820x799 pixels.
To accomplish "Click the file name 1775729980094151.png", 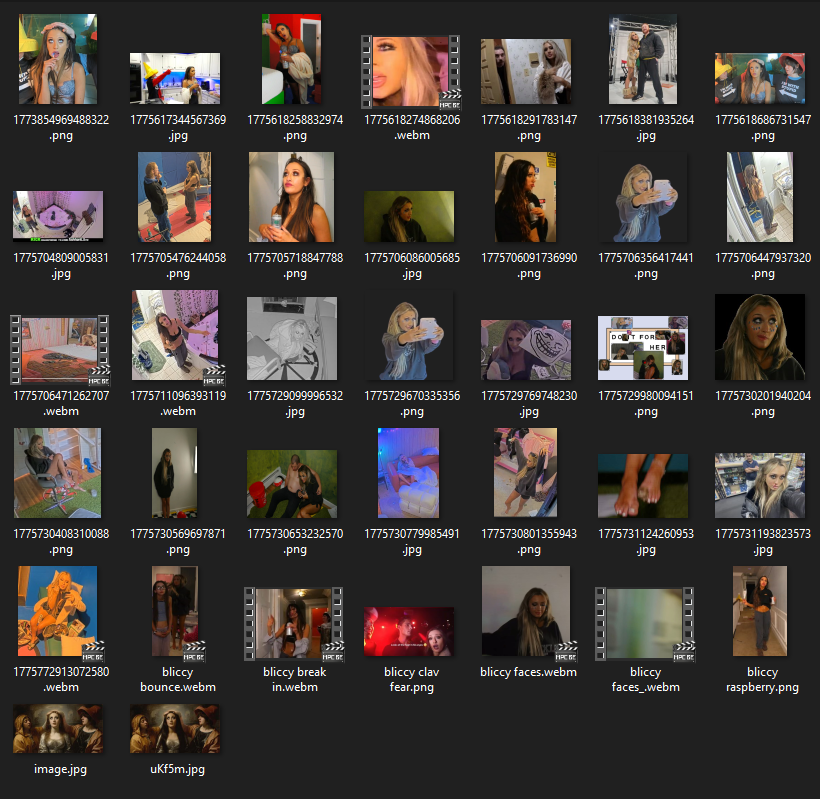I will pyautogui.click(x=646, y=404).
